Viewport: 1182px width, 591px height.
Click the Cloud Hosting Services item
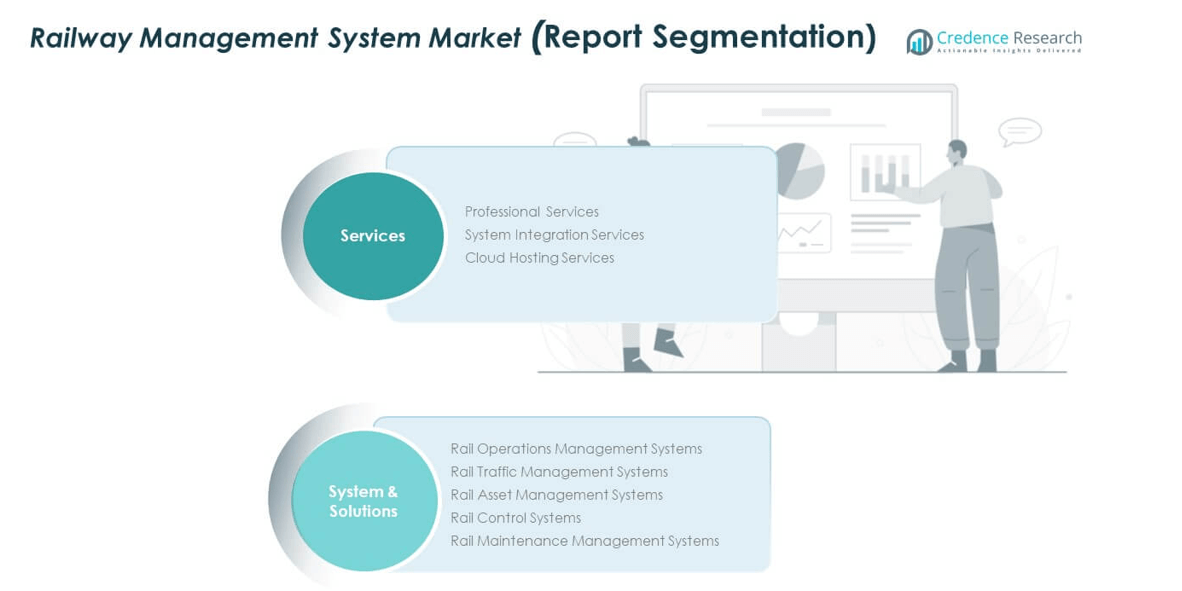[539, 258]
